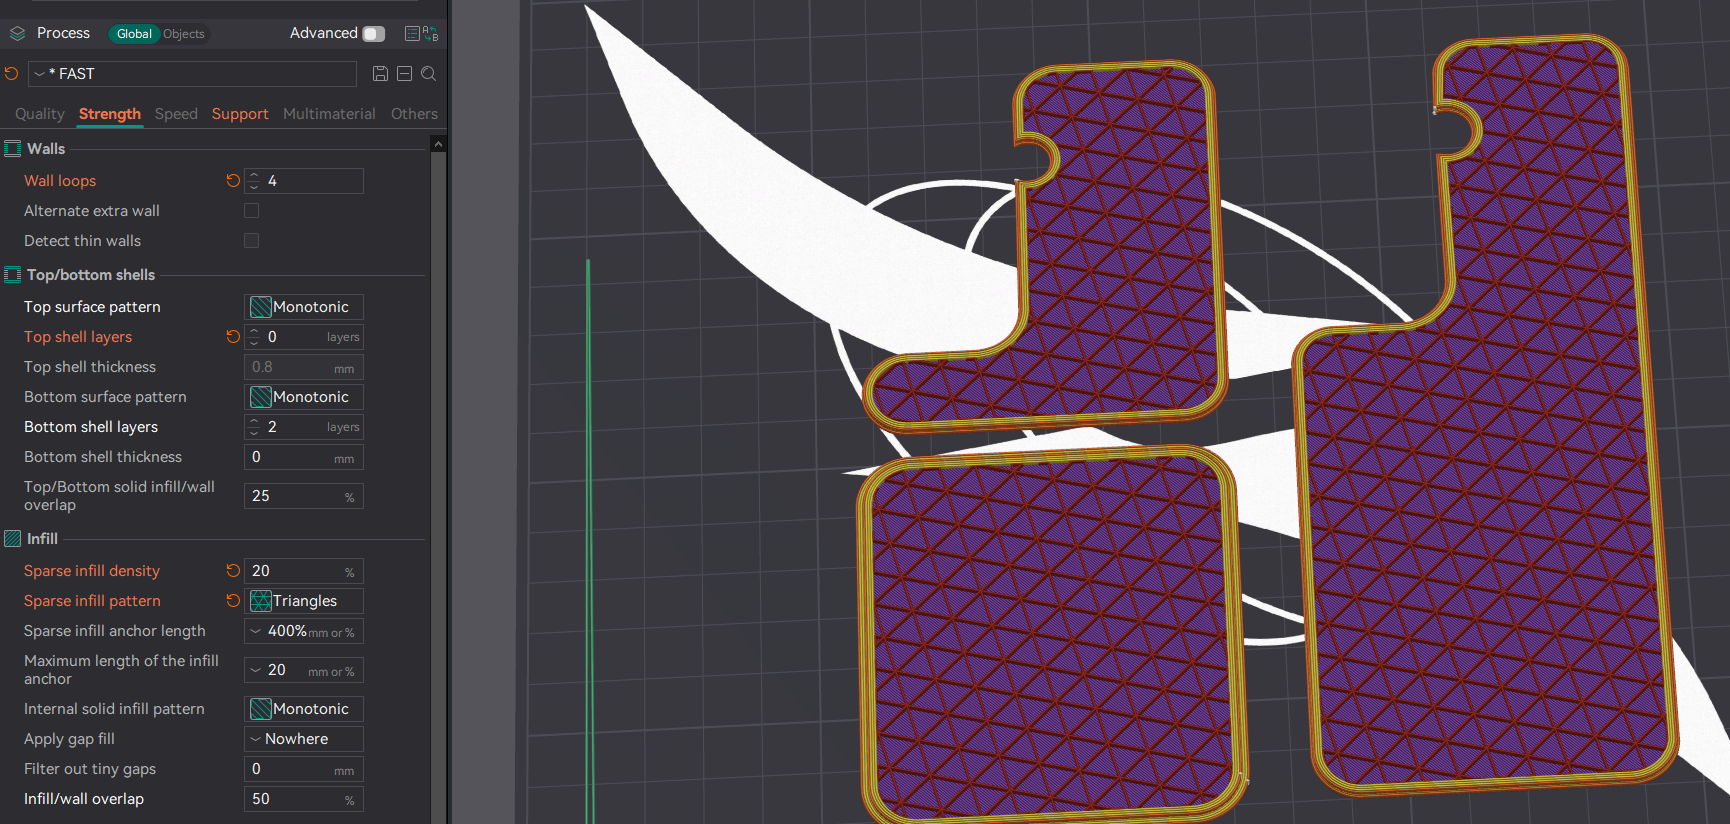Save the current FAST preset
This screenshot has width=1730, height=824.
point(380,74)
